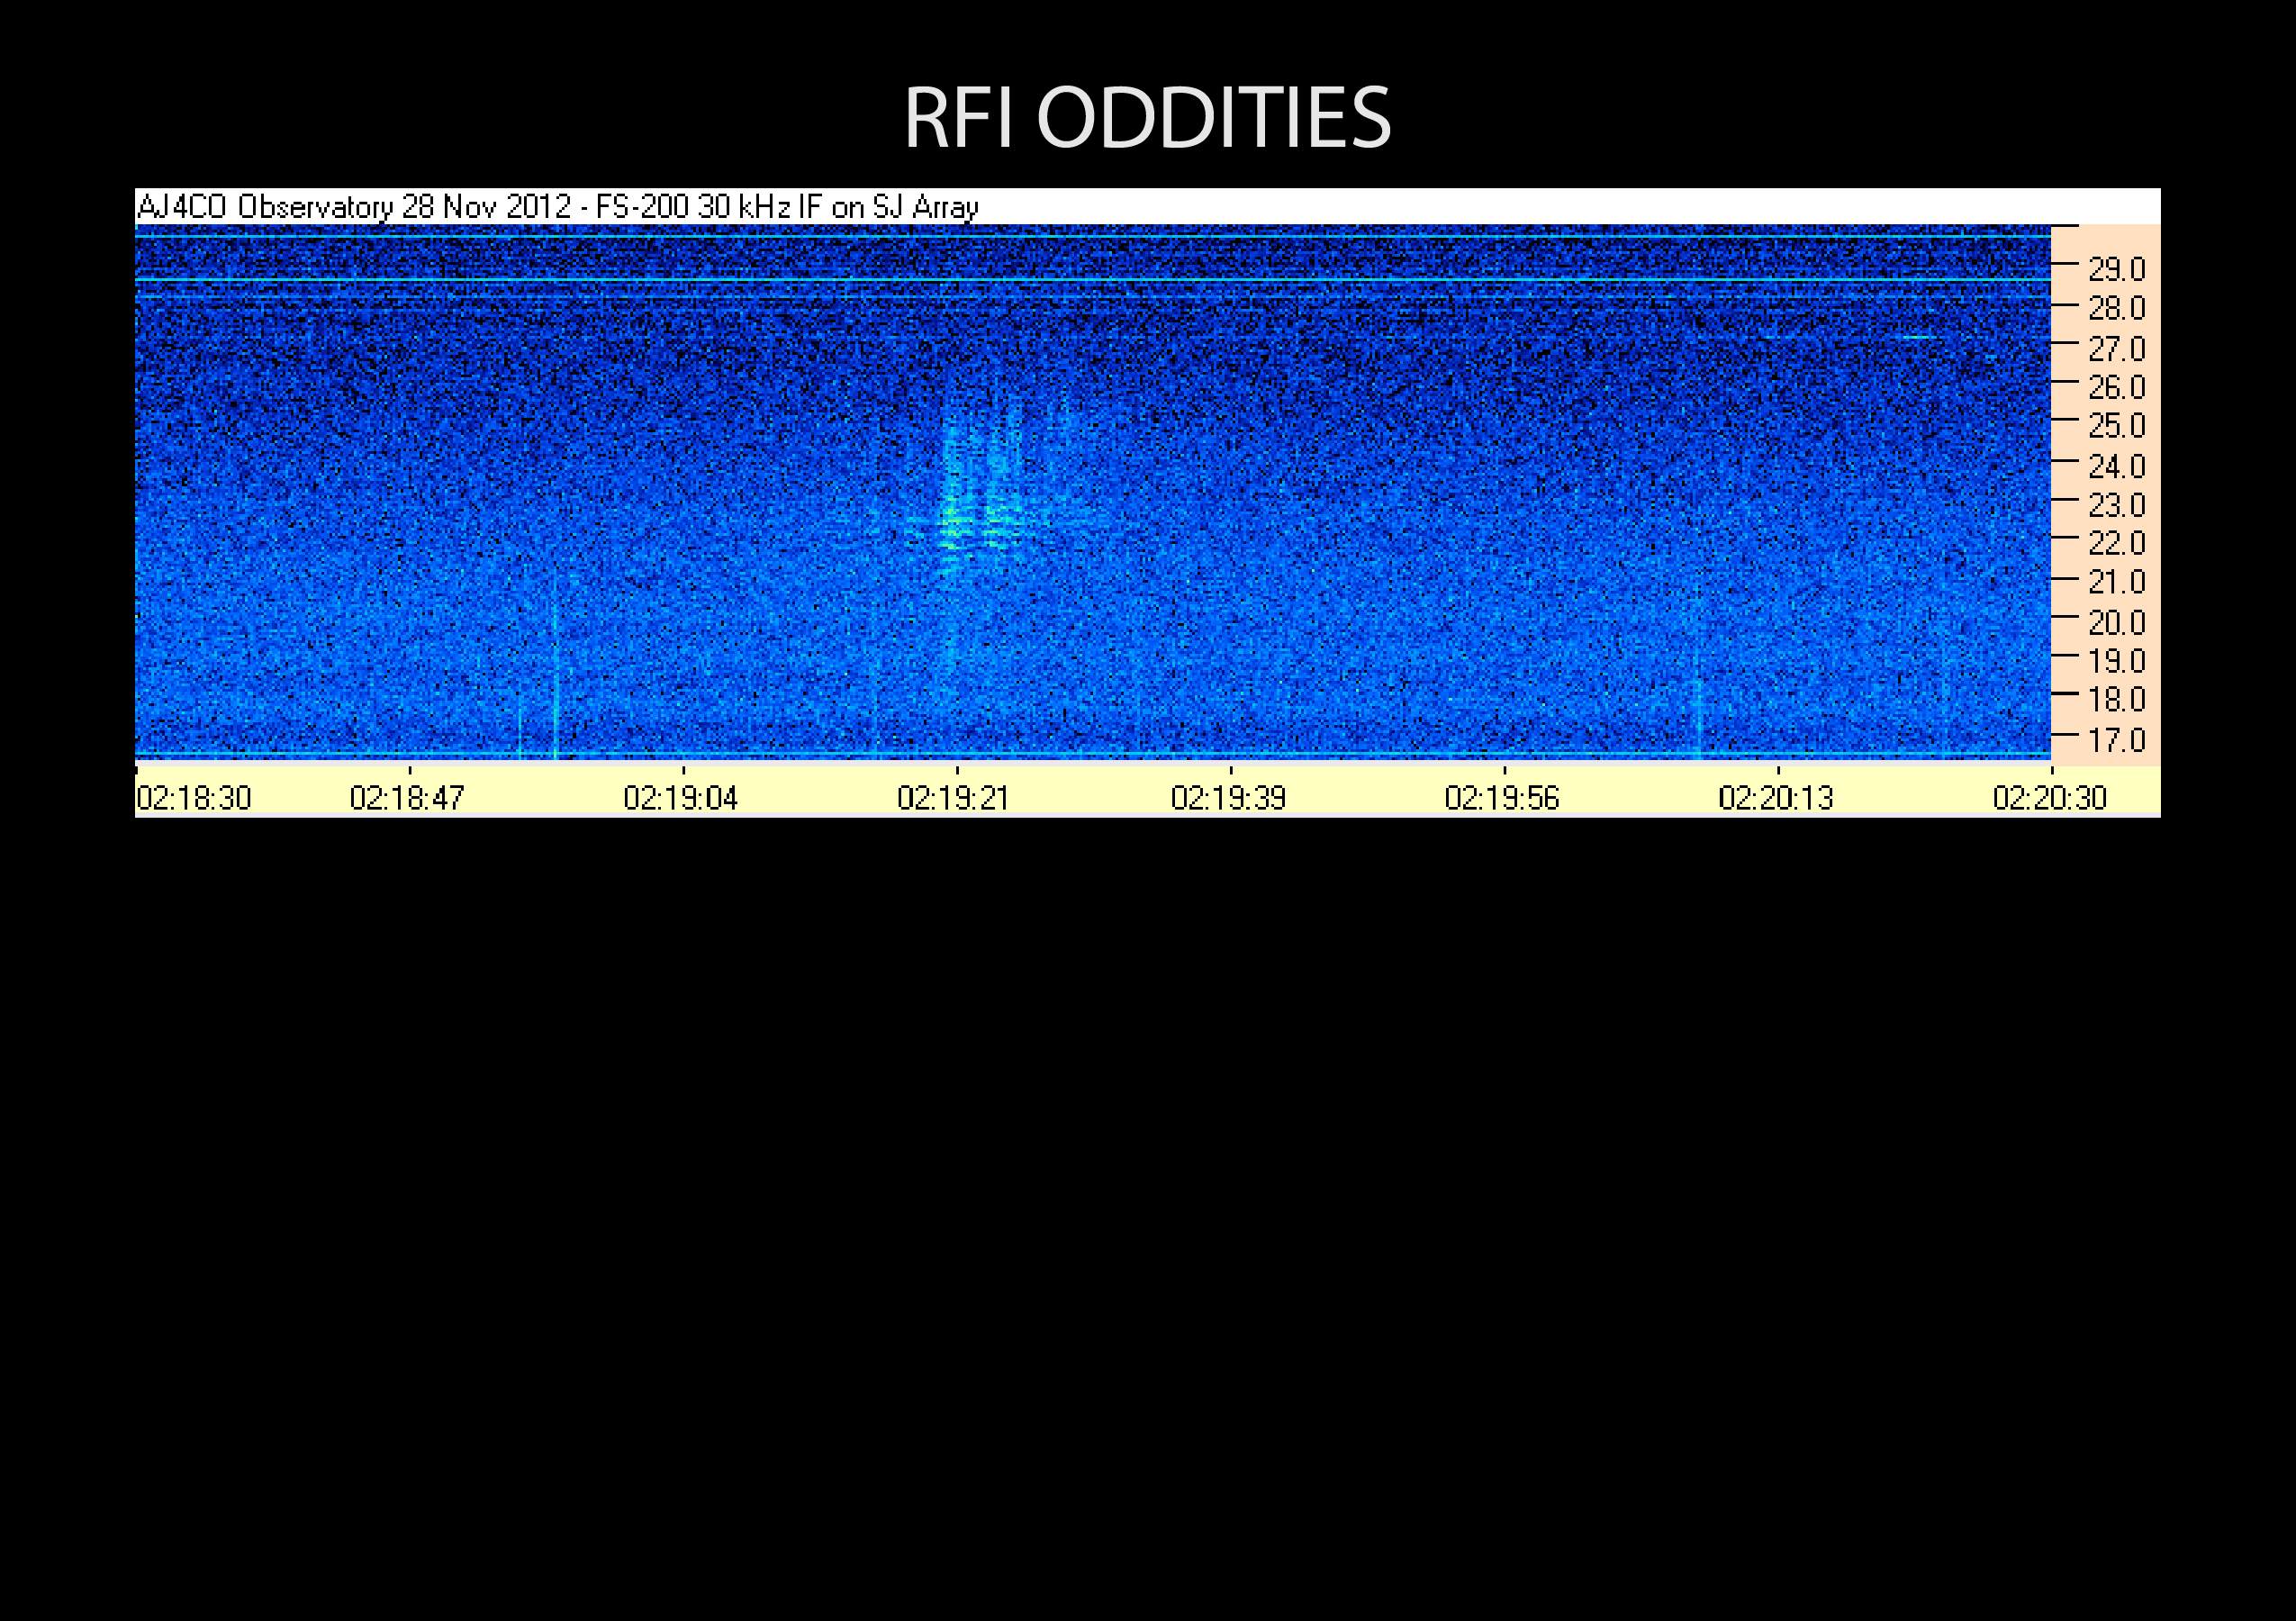Image resolution: width=2296 pixels, height=1621 pixels.
Task: Click the 02:19:21 time marker
Action: [954, 798]
